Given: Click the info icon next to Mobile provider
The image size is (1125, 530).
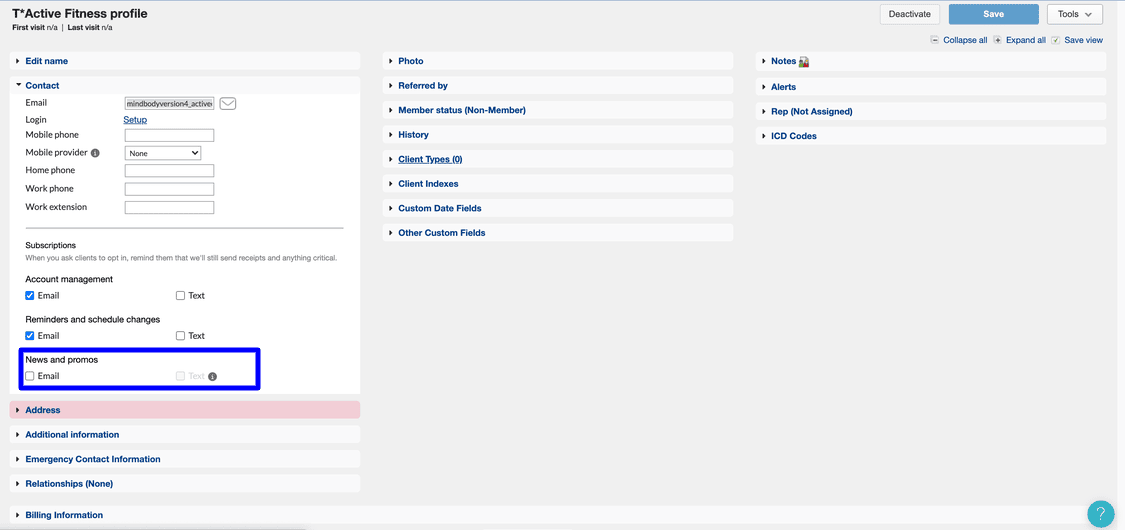Looking at the screenshot, I should (95, 153).
